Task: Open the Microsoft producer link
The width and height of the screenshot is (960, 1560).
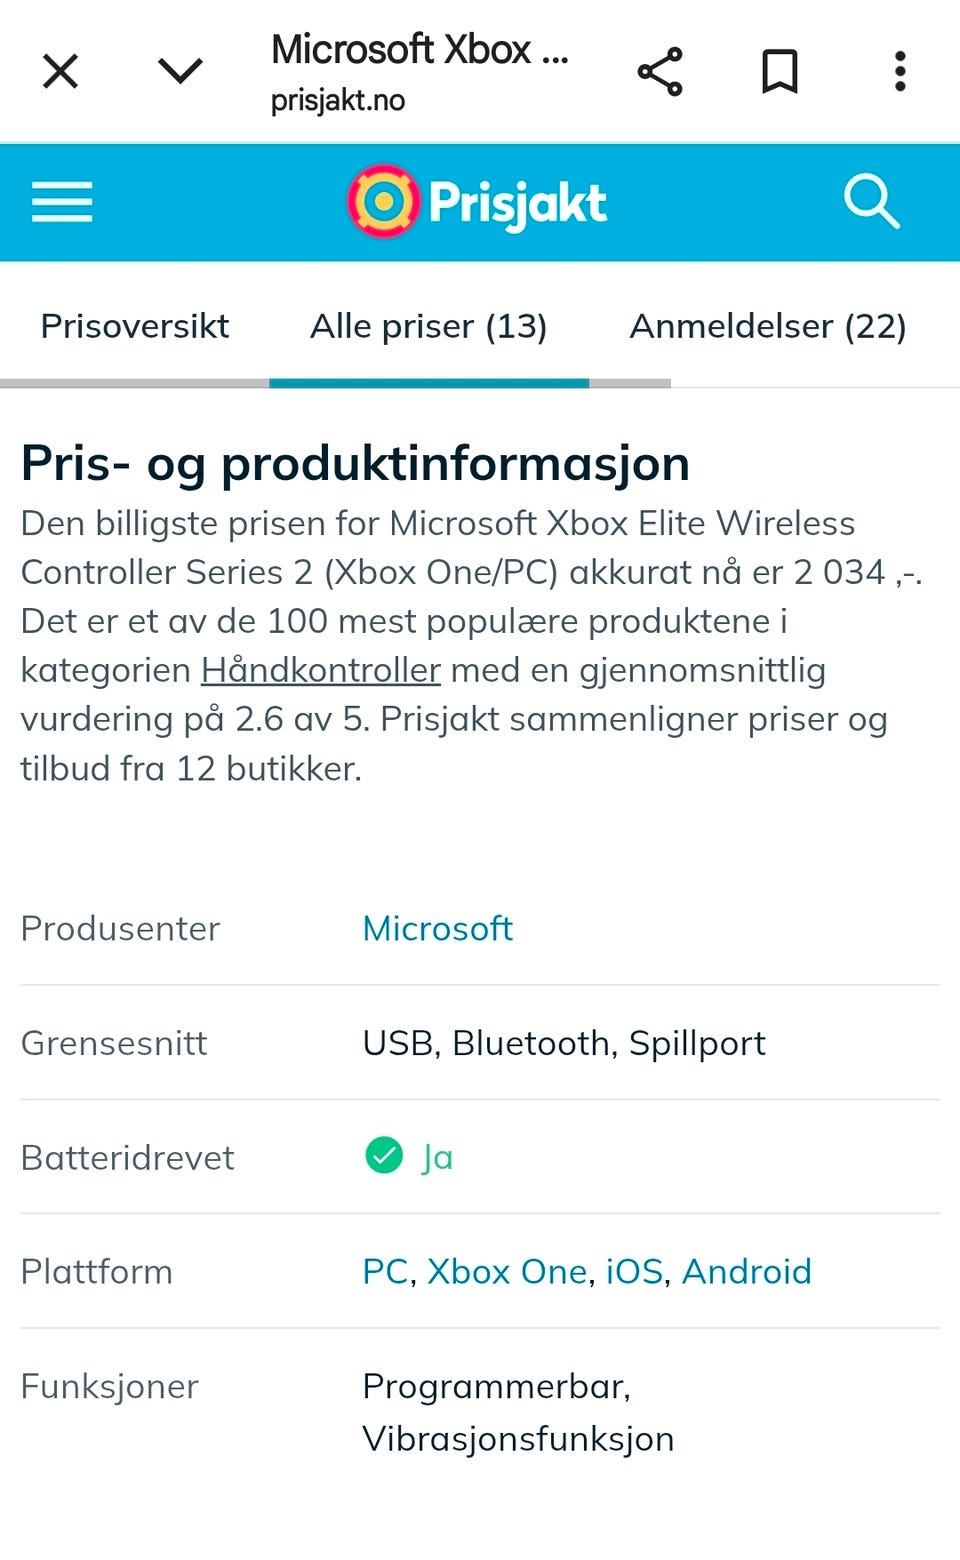Action: tap(437, 929)
